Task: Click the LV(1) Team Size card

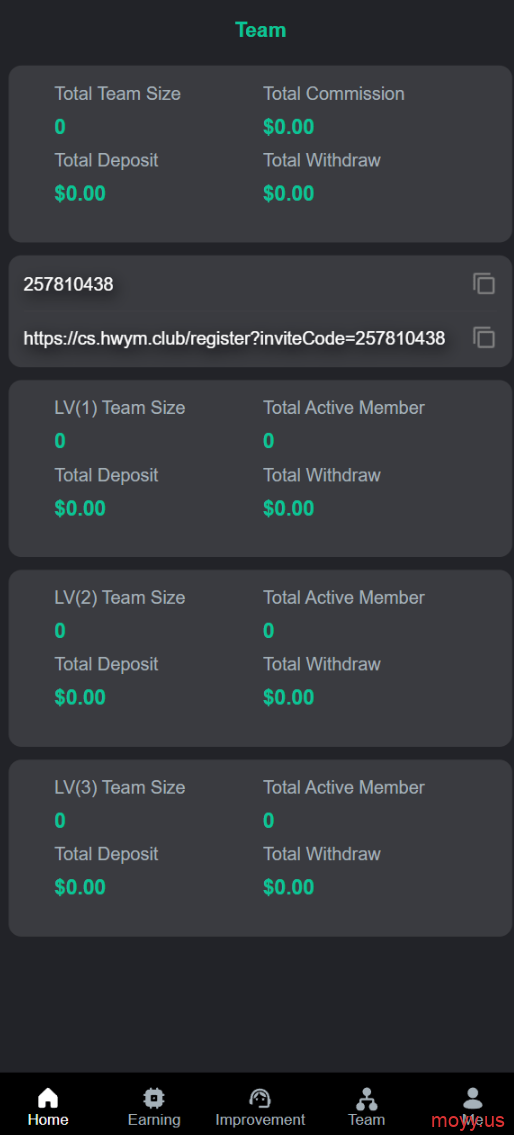Action: coord(260,468)
